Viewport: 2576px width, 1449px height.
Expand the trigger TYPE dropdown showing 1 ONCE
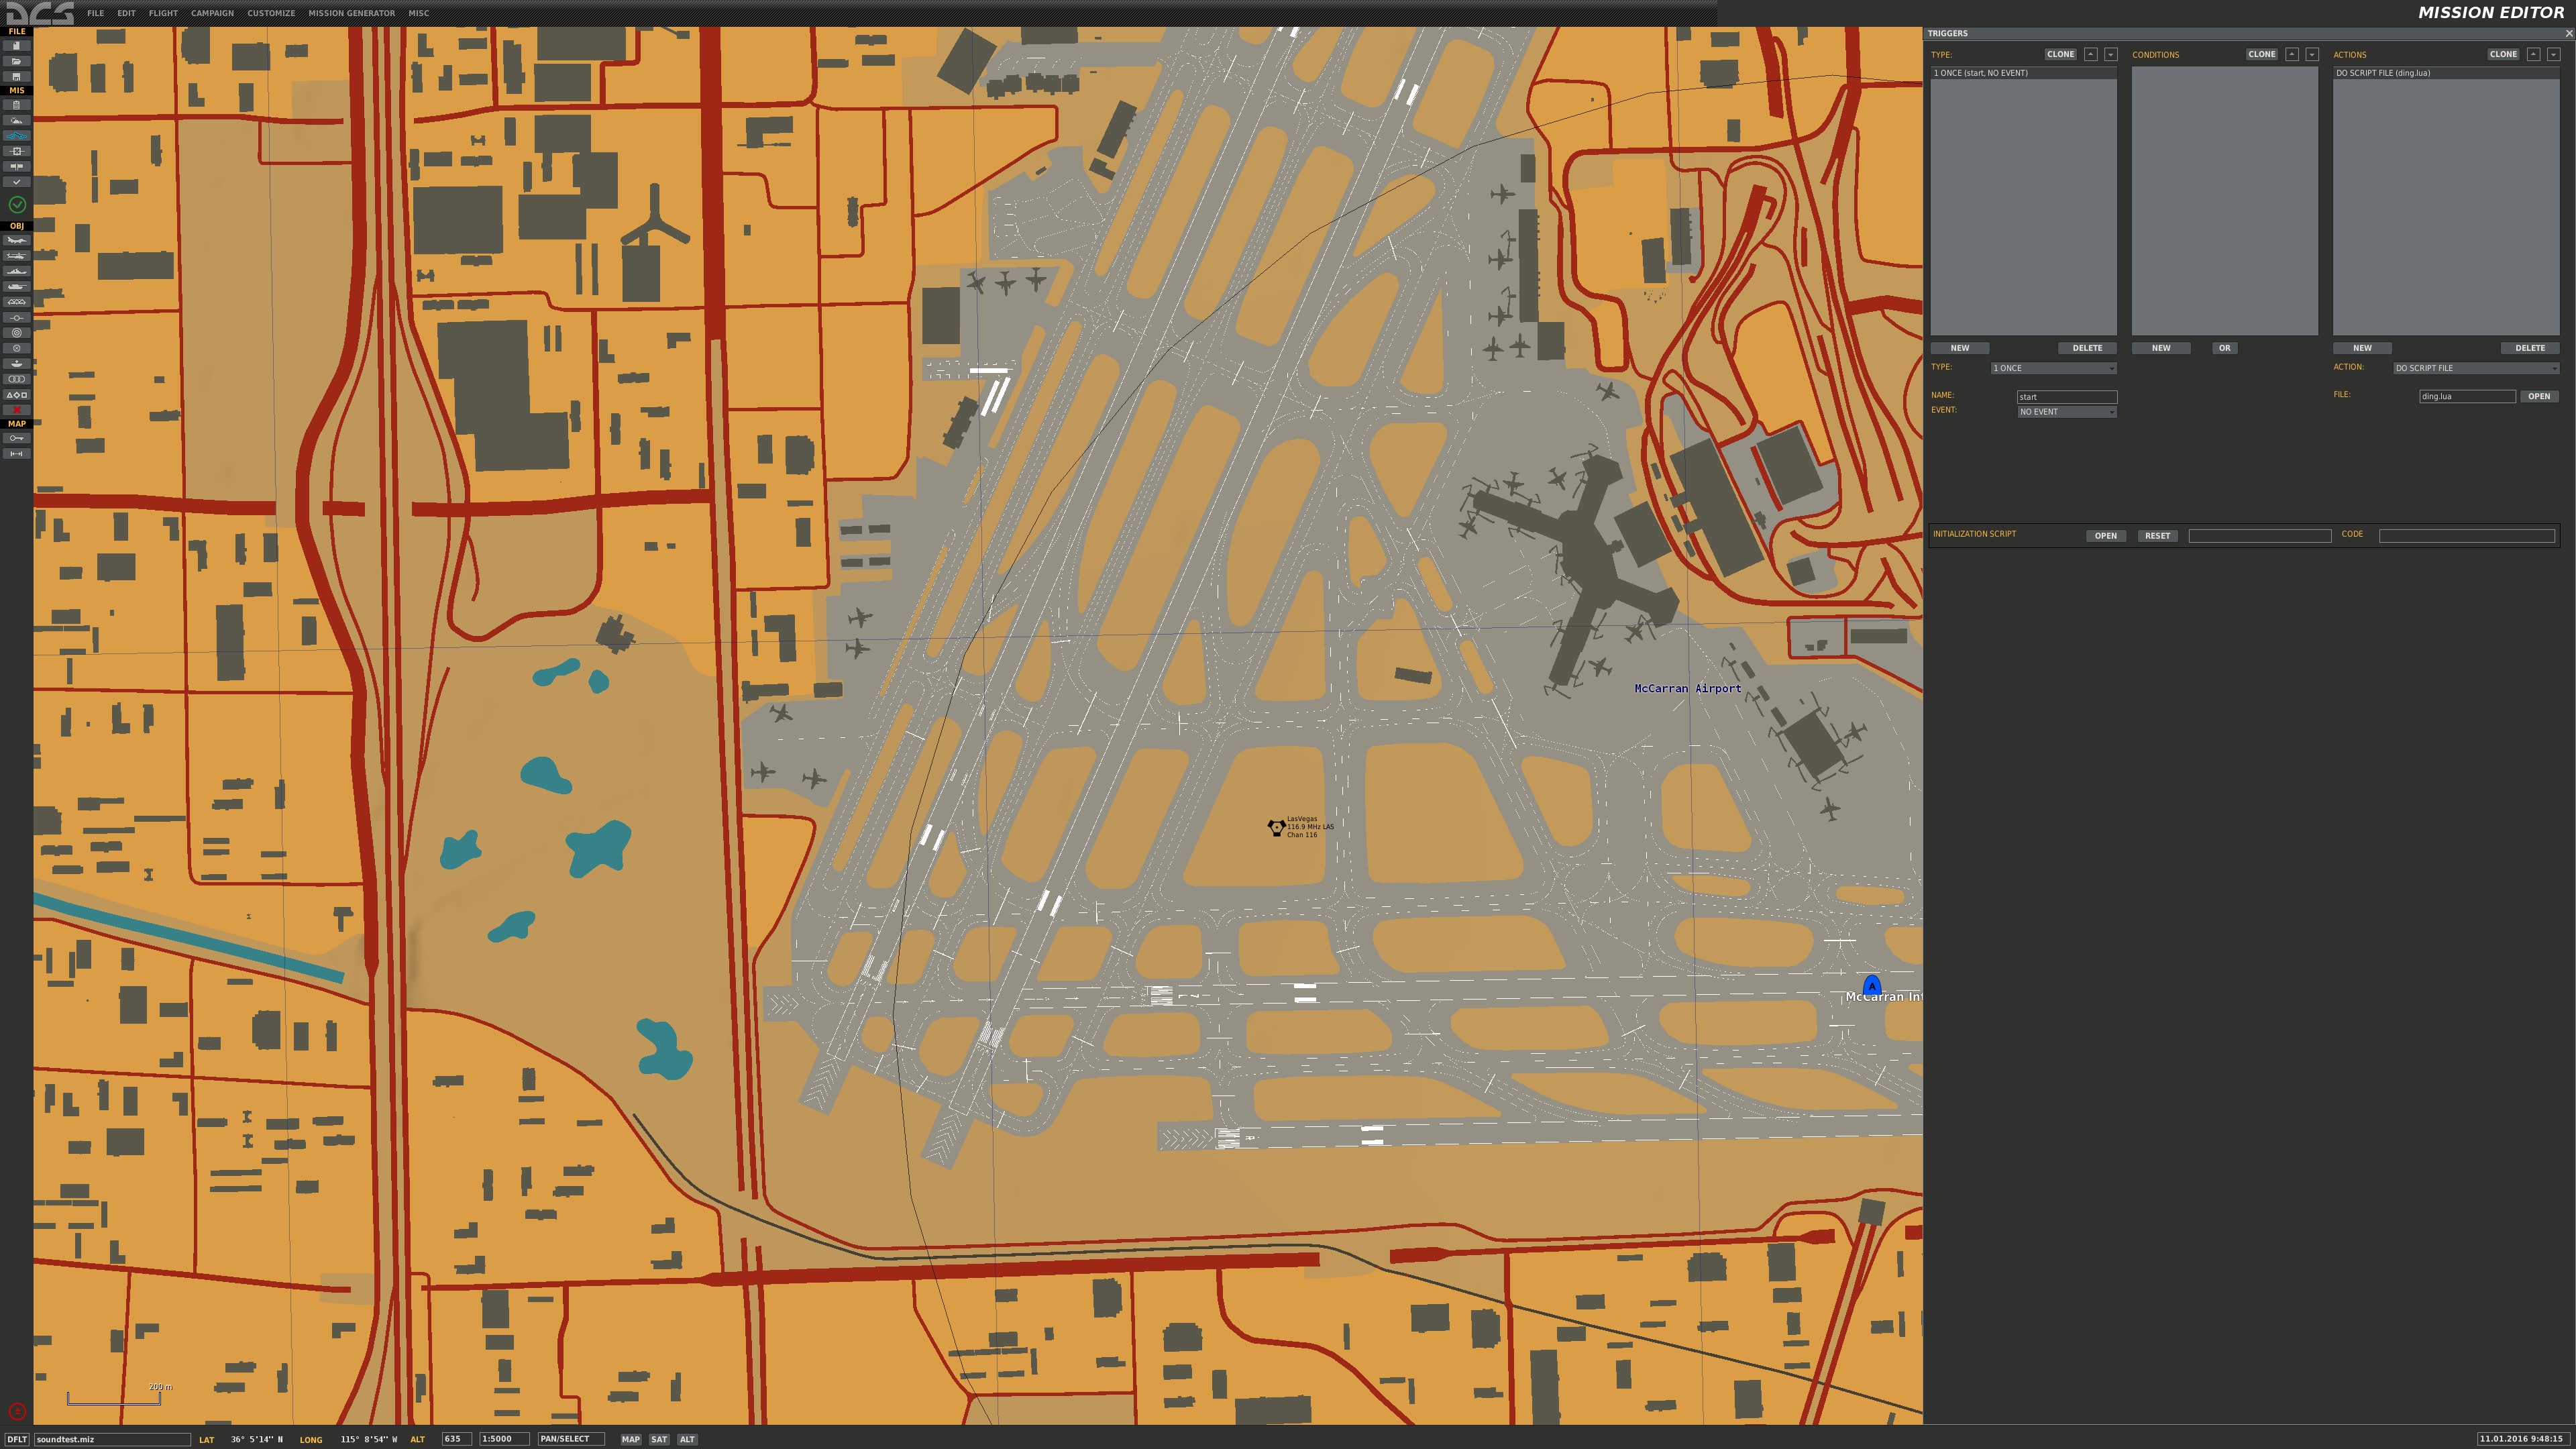point(2053,368)
